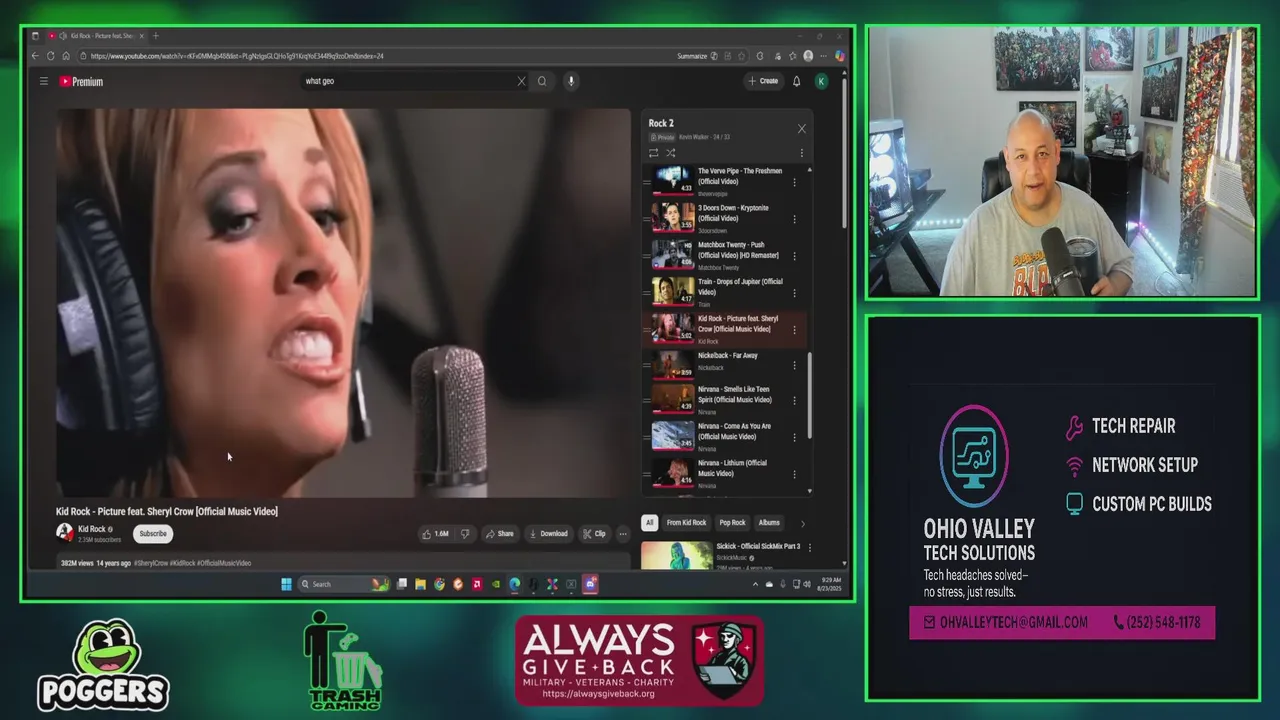Open options for The Verve Pipe video
This screenshot has width=1280, height=720.
tap(795, 182)
